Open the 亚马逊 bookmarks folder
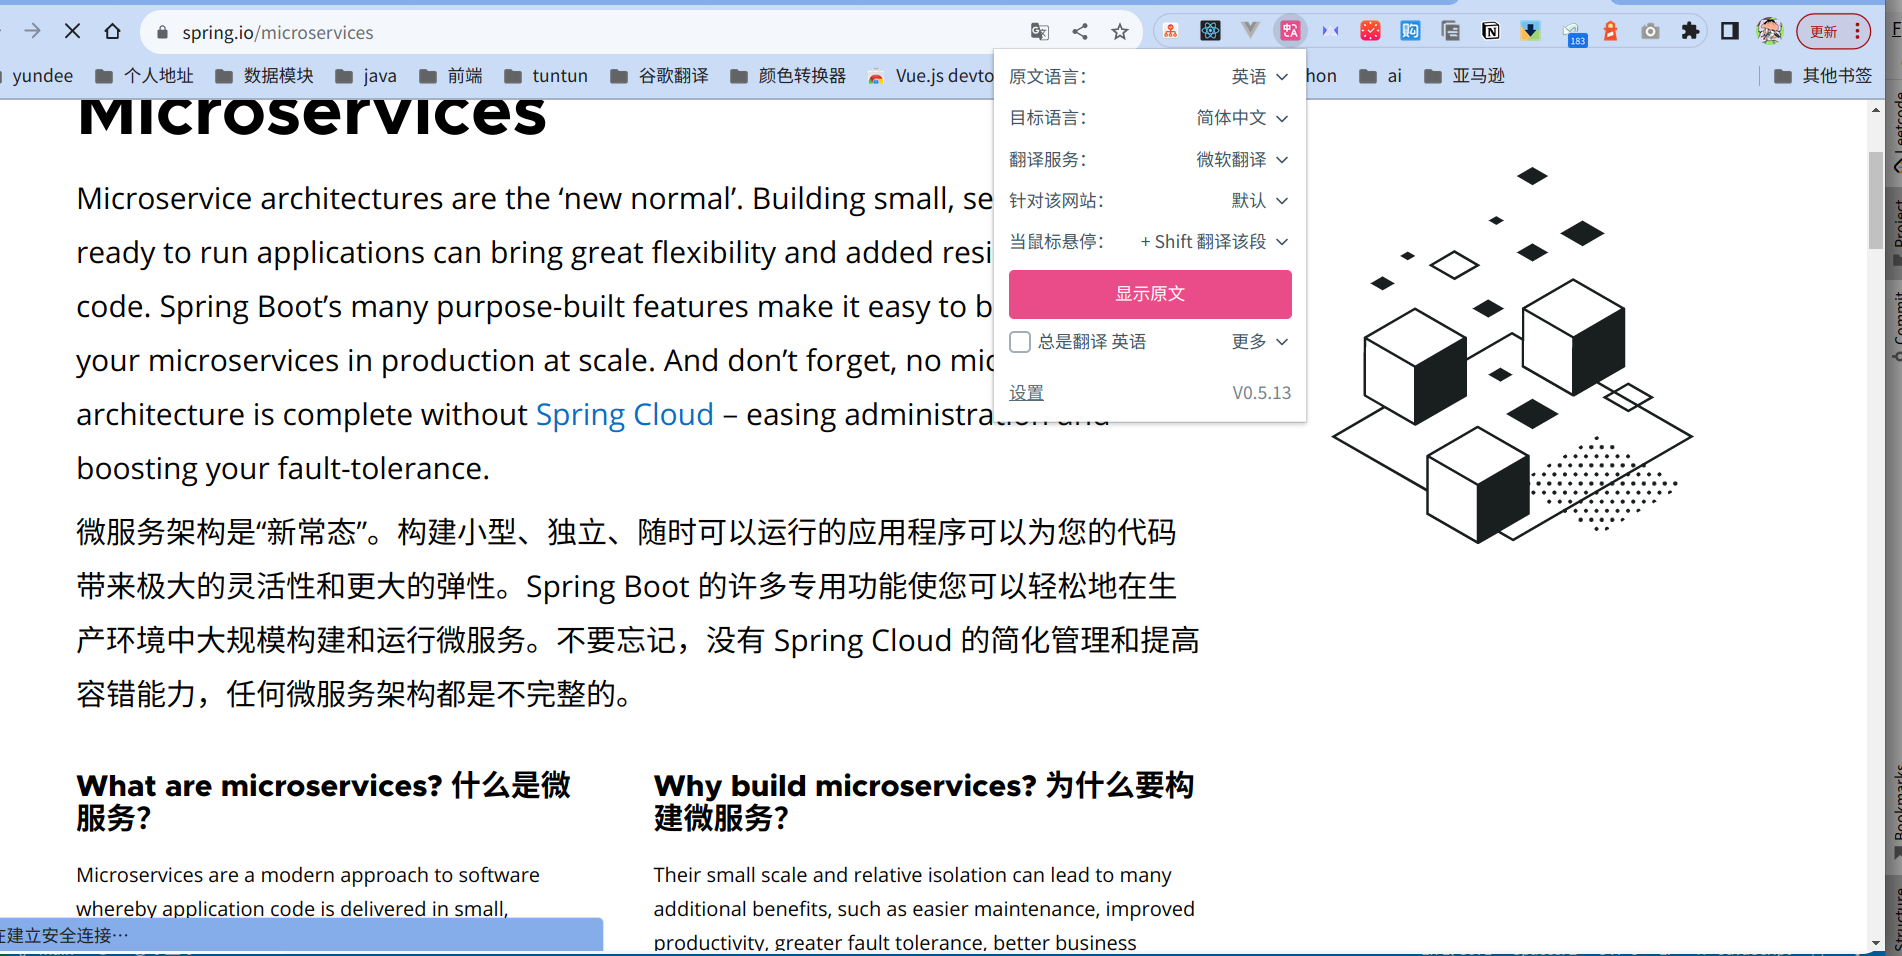This screenshot has width=1902, height=956. tap(1464, 76)
